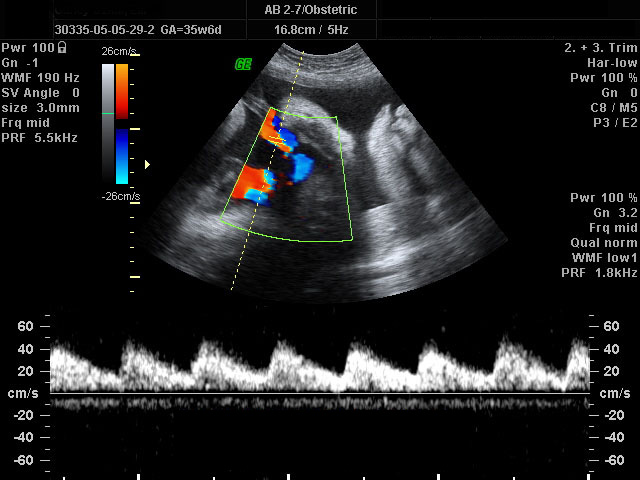Click the WMF 190 Hz setting
This screenshot has height=480, width=640.
click(x=40, y=78)
